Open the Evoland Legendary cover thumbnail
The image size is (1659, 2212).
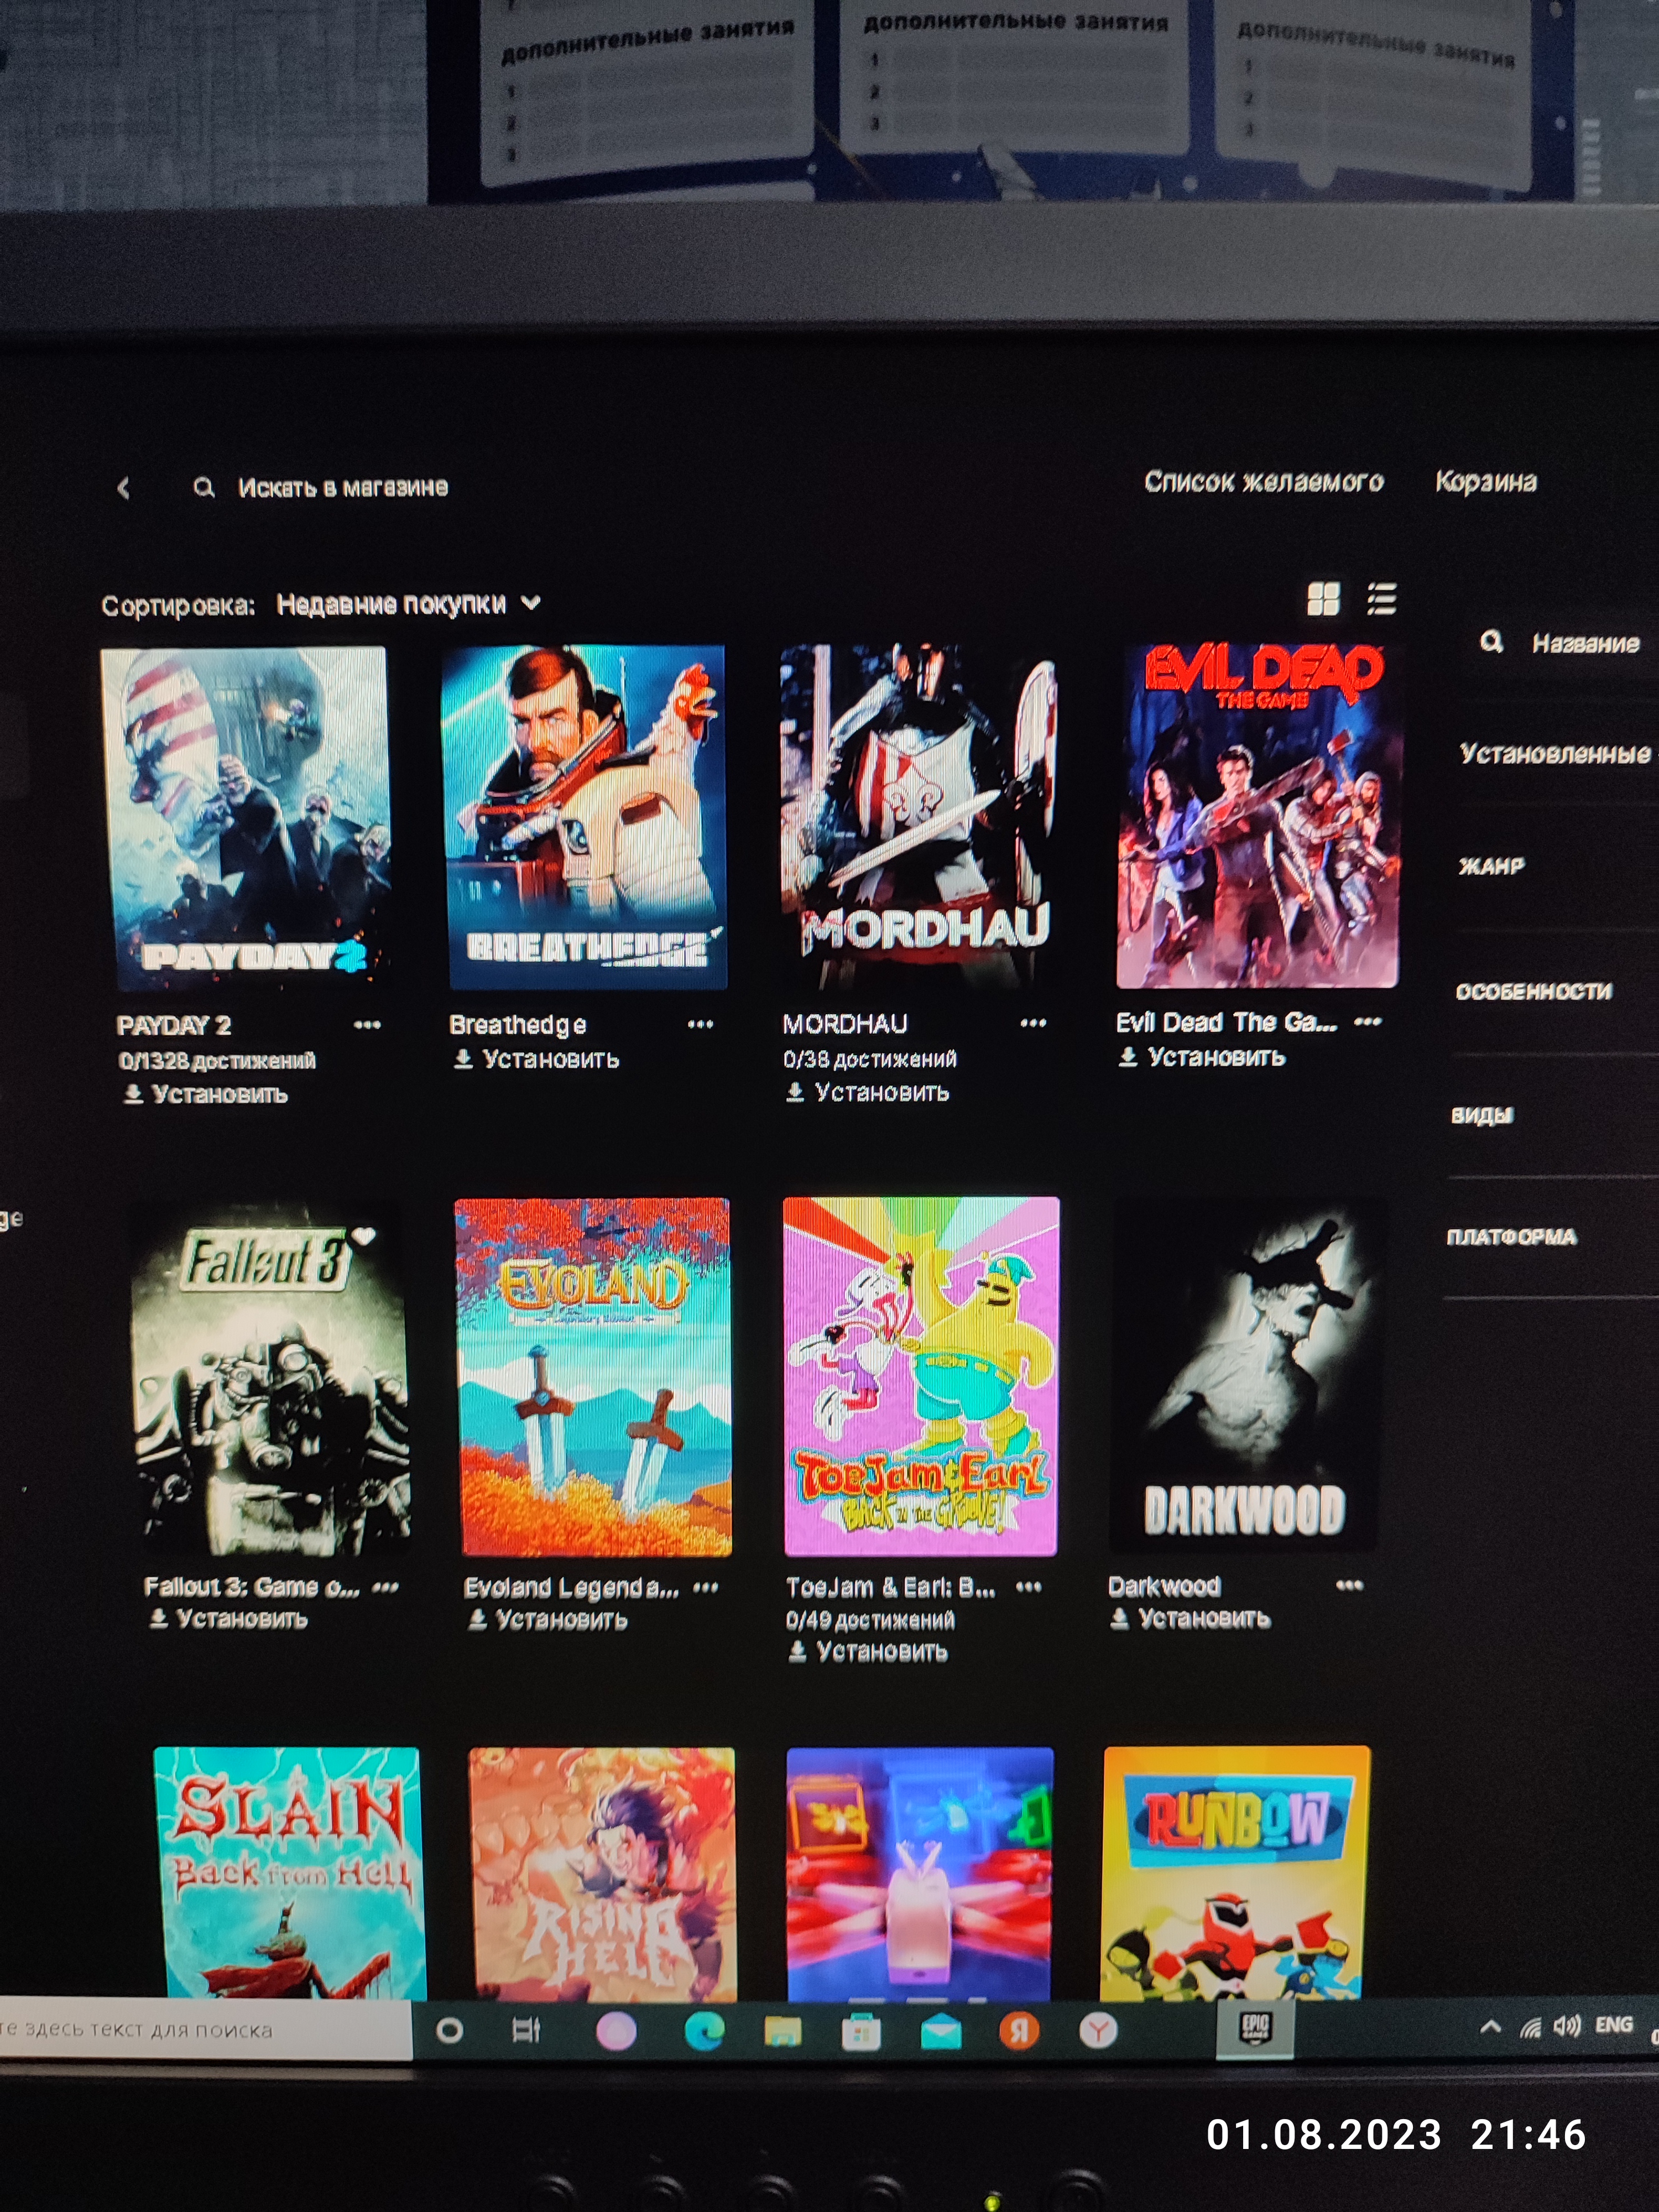click(593, 1376)
